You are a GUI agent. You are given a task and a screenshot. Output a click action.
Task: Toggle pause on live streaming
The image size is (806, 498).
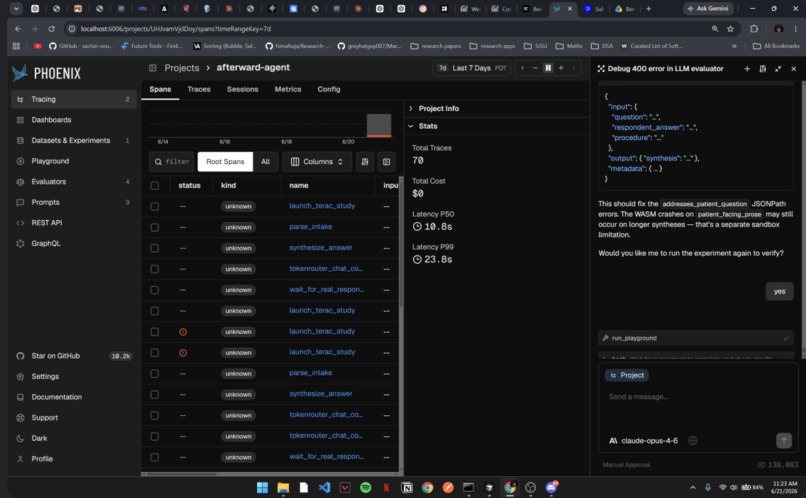coord(548,68)
